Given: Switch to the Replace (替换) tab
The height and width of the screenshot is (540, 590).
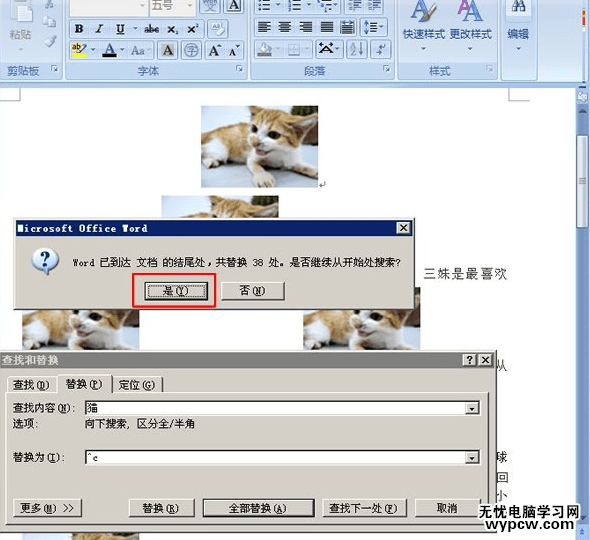Looking at the screenshot, I should [x=84, y=384].
